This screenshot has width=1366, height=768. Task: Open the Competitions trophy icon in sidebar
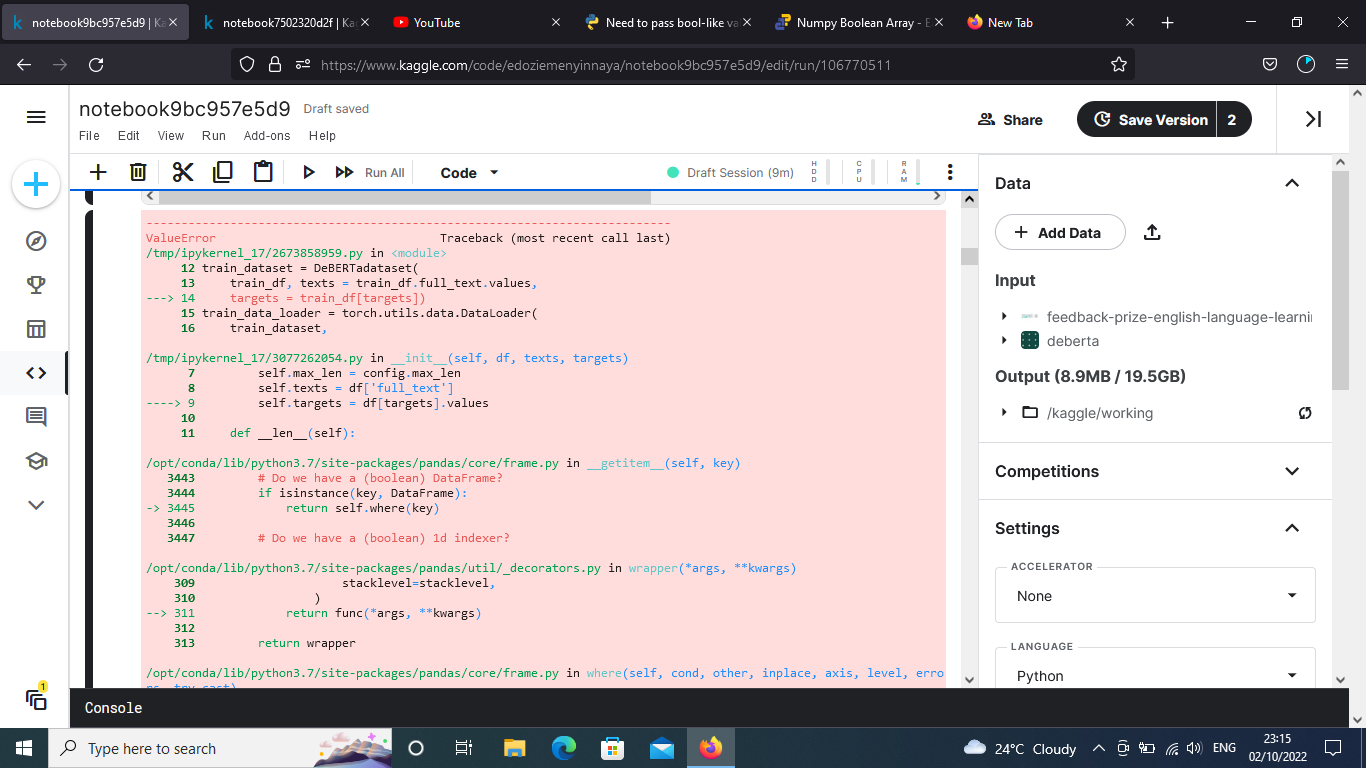[36, 285]
